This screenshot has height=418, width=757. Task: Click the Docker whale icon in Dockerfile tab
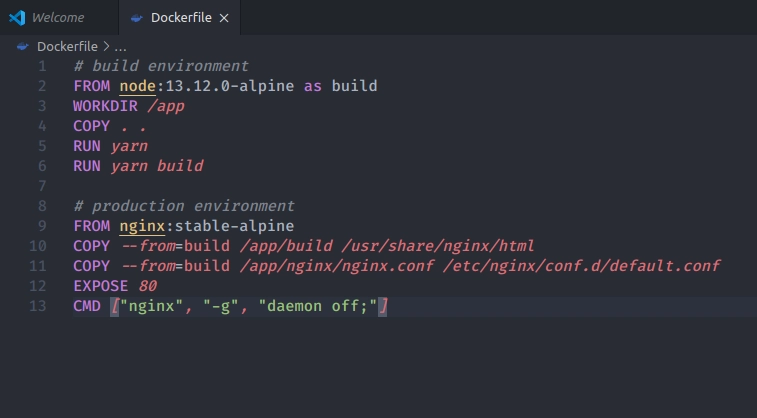pos(137,18)
